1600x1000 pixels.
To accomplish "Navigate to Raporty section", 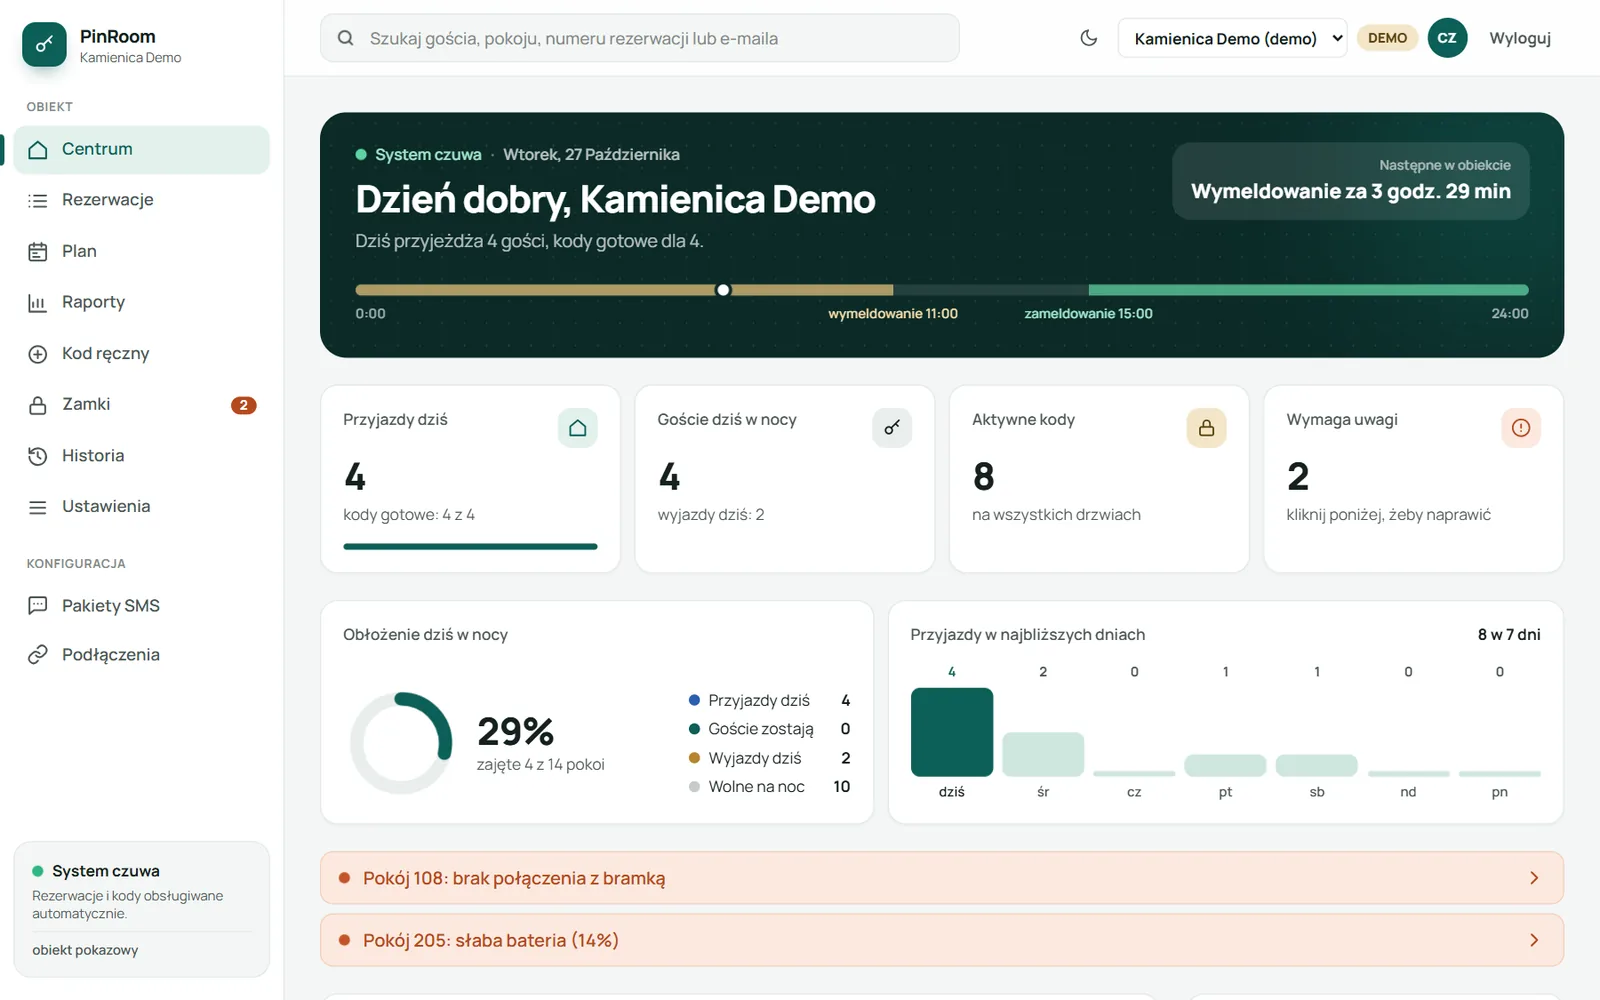I will (142, 302).
